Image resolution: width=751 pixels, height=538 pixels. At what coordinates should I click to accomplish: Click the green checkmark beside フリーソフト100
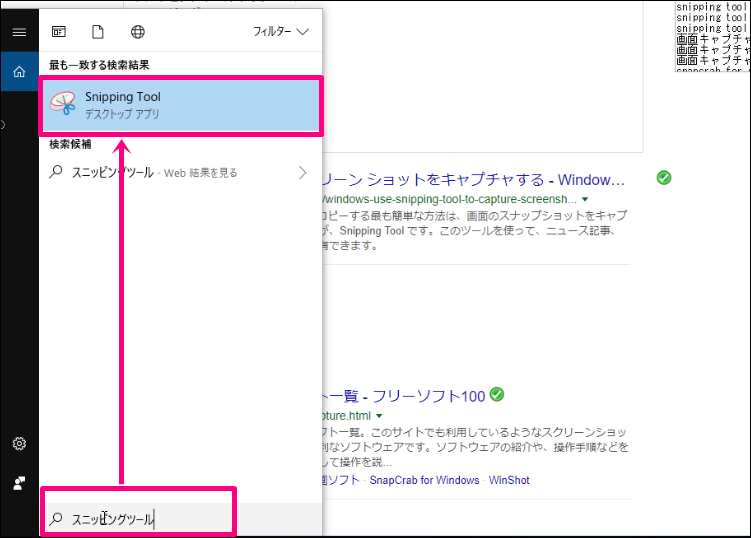click(x=497, y=394)
